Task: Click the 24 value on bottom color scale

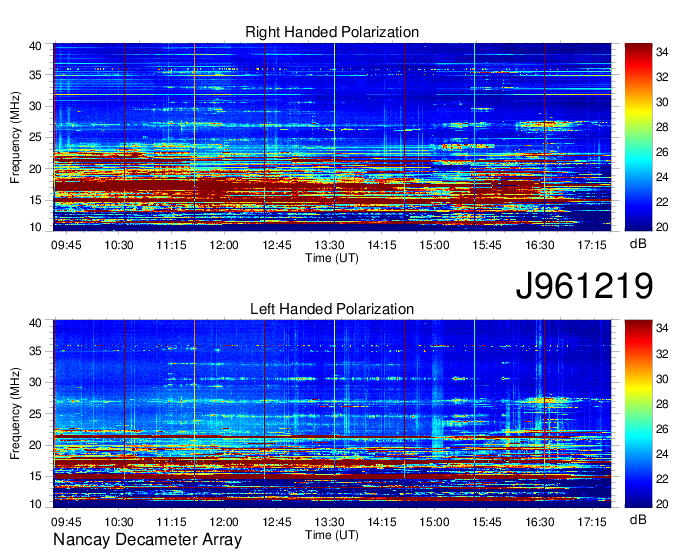Action: 662,454
